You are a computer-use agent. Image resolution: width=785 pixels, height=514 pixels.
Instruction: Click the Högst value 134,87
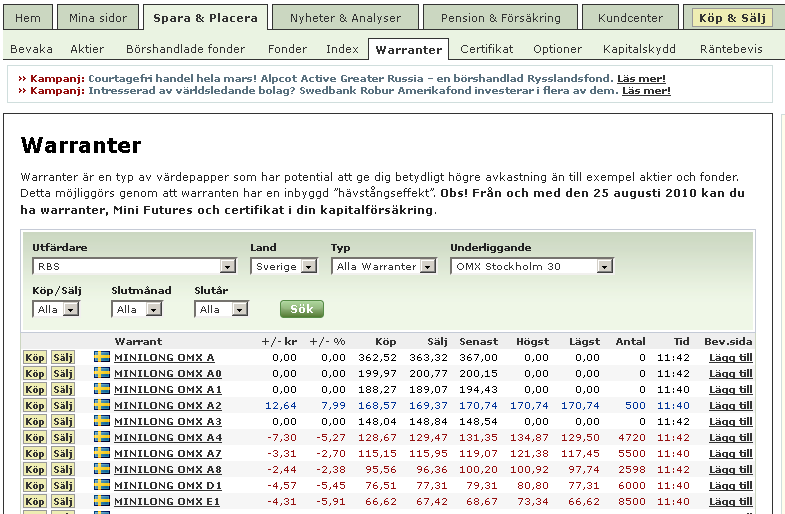(x=530, y=437)
